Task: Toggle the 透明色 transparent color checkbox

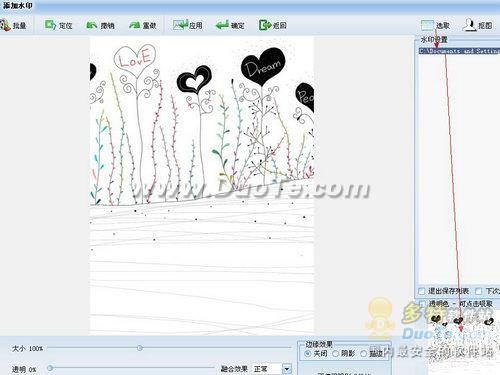Action: [422, 303]
